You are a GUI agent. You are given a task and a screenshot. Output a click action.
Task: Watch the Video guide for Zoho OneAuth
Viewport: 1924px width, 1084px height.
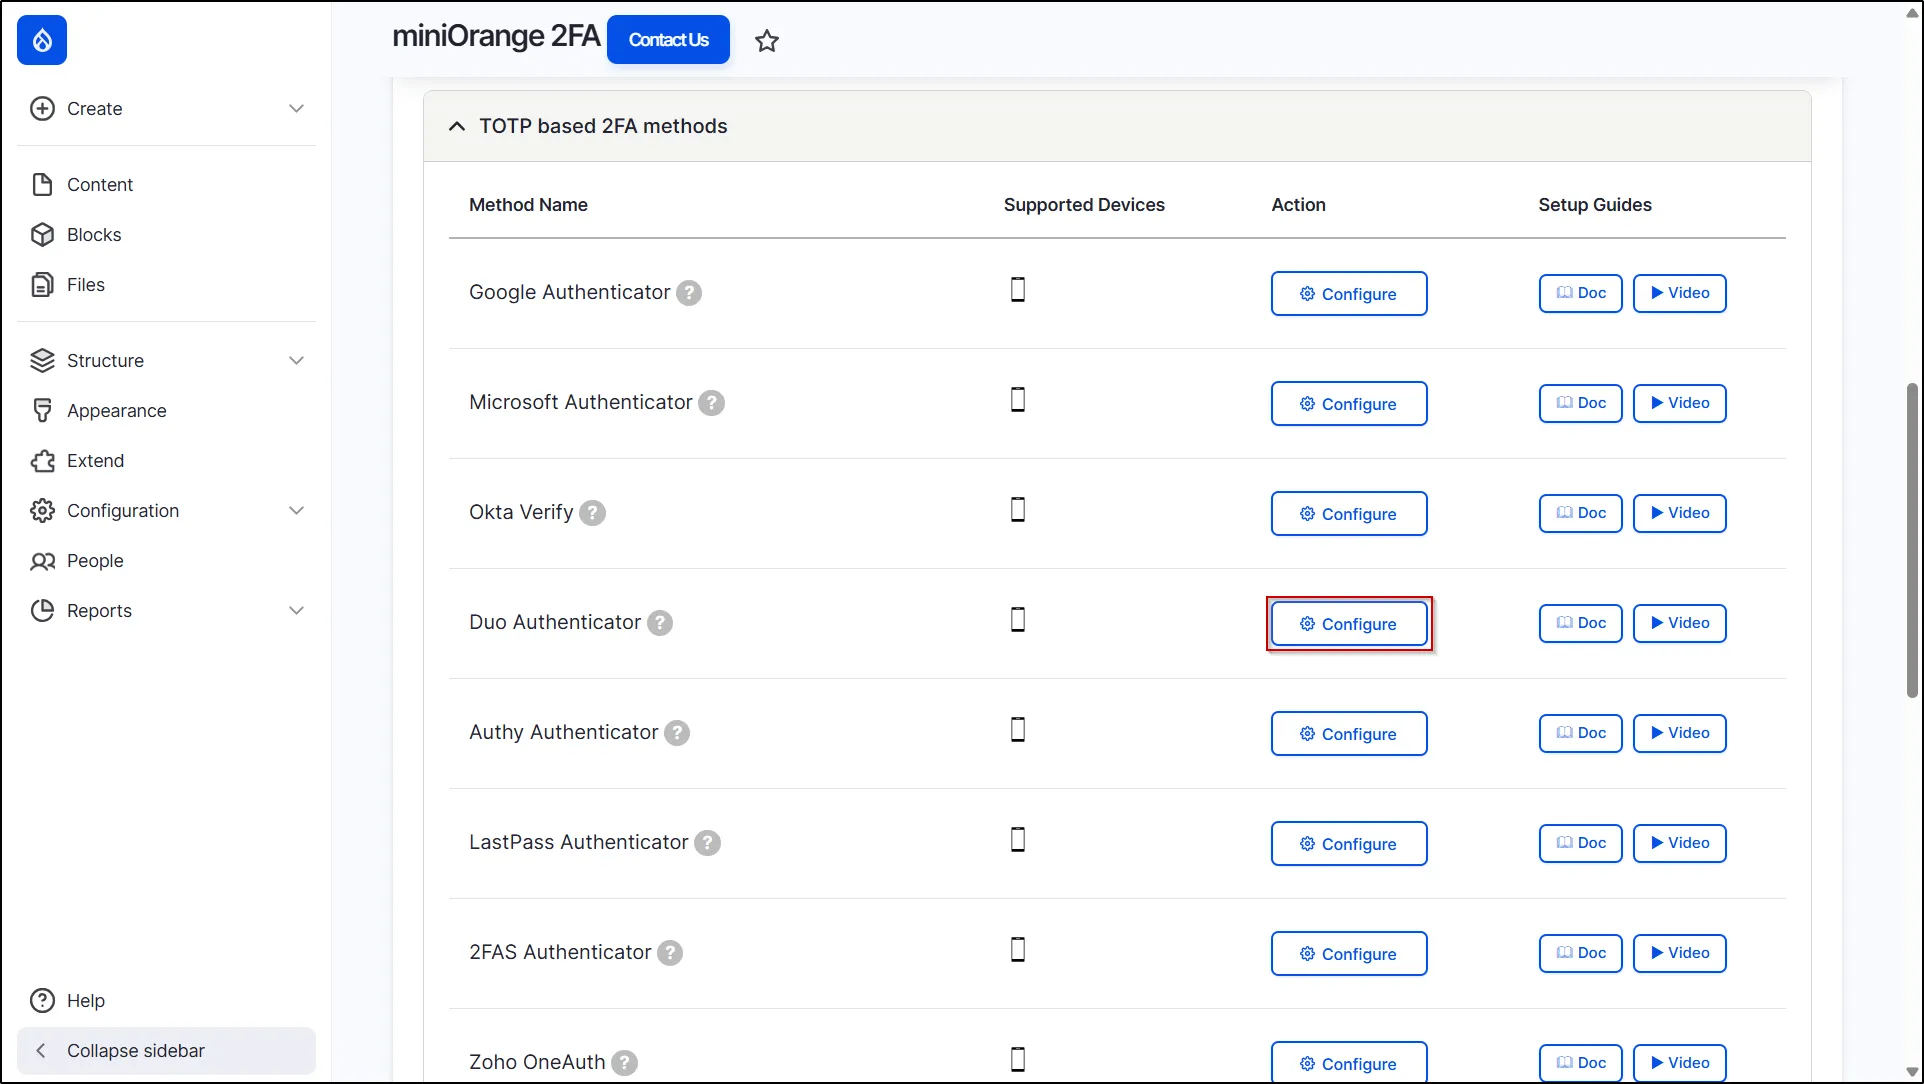1680,1063
